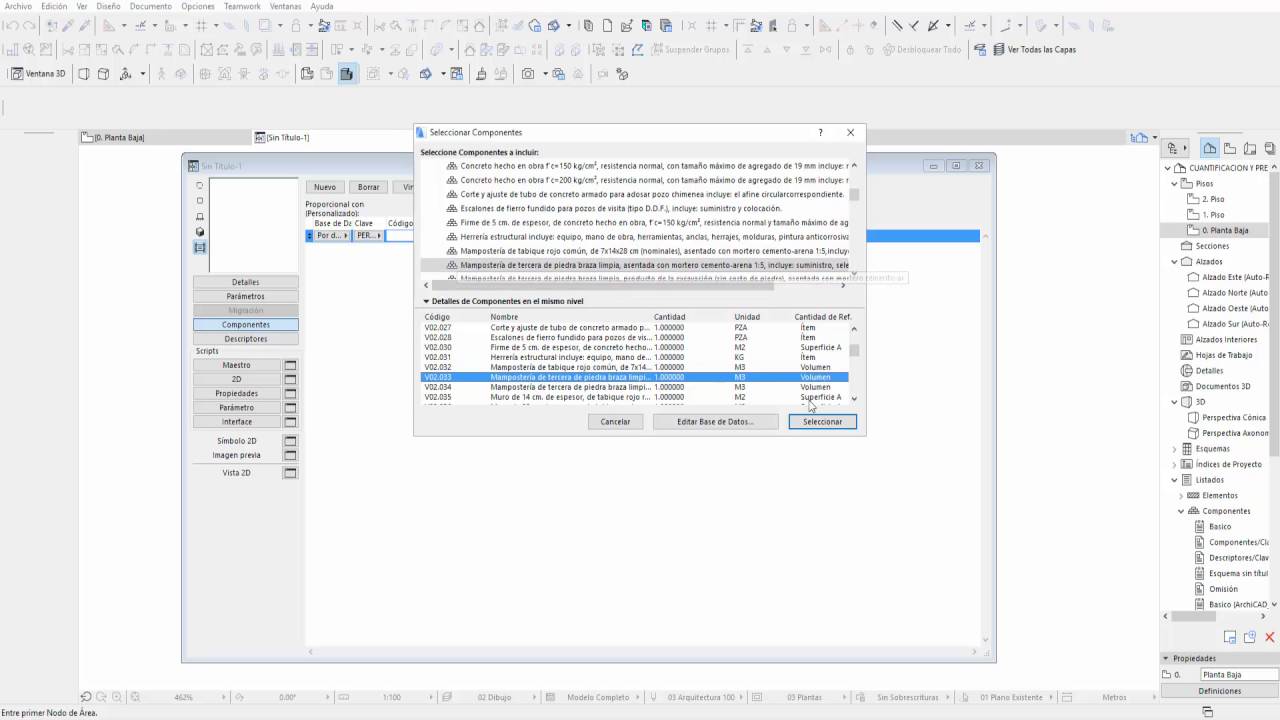The width and height of the screenshot is (1280, 720).
Task: Open the Símbolo 2D window icon
Action: (291, 441)
